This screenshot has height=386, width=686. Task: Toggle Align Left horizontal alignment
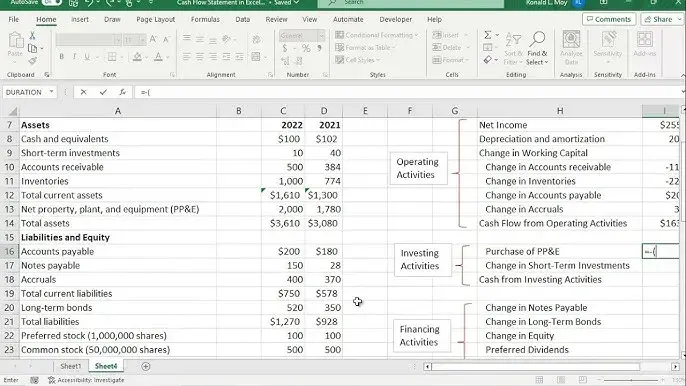[187, 56]
